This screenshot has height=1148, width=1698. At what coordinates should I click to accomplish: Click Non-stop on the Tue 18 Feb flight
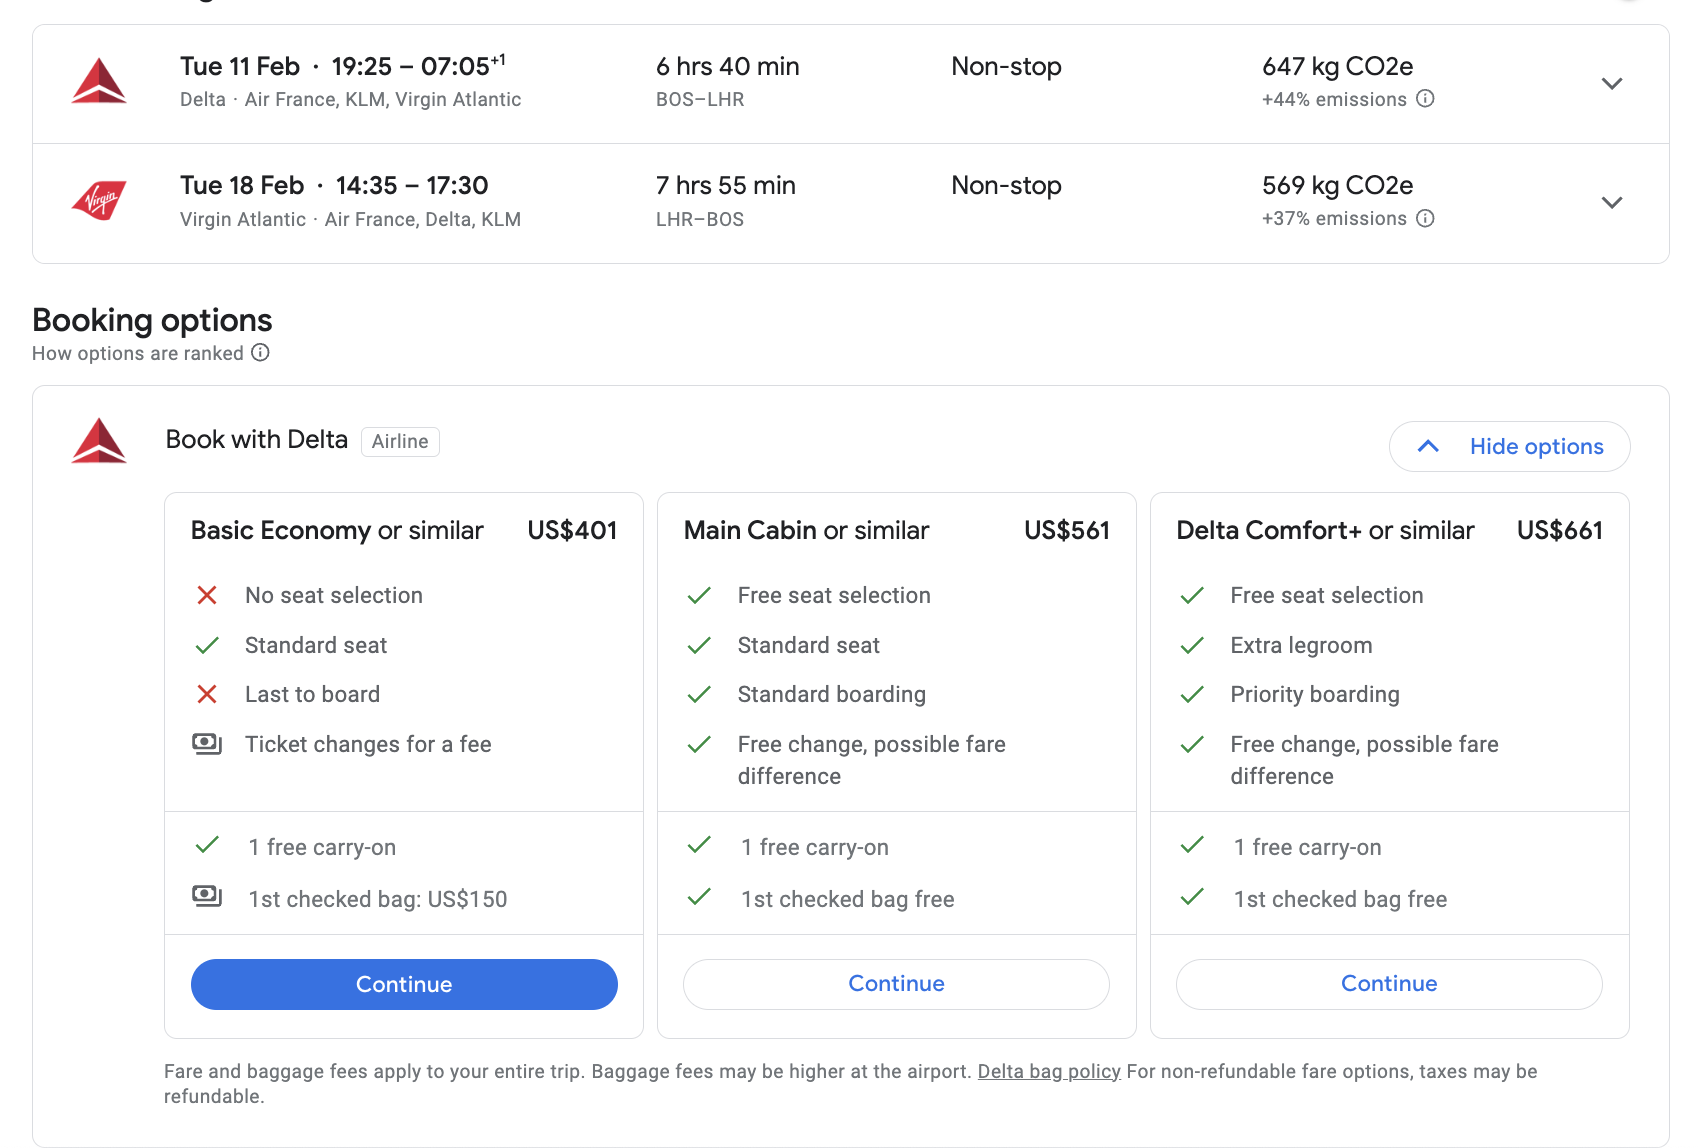point(1006,185)
